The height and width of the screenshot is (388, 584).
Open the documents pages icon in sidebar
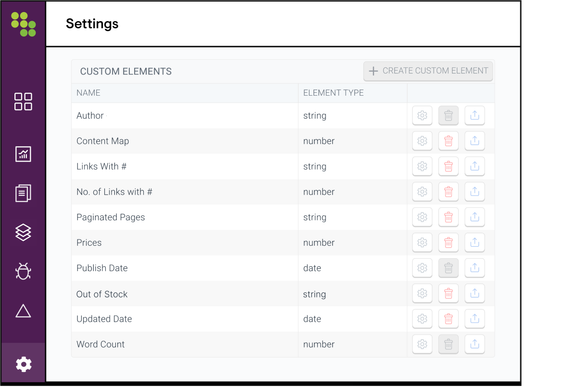tap(23, 193)
